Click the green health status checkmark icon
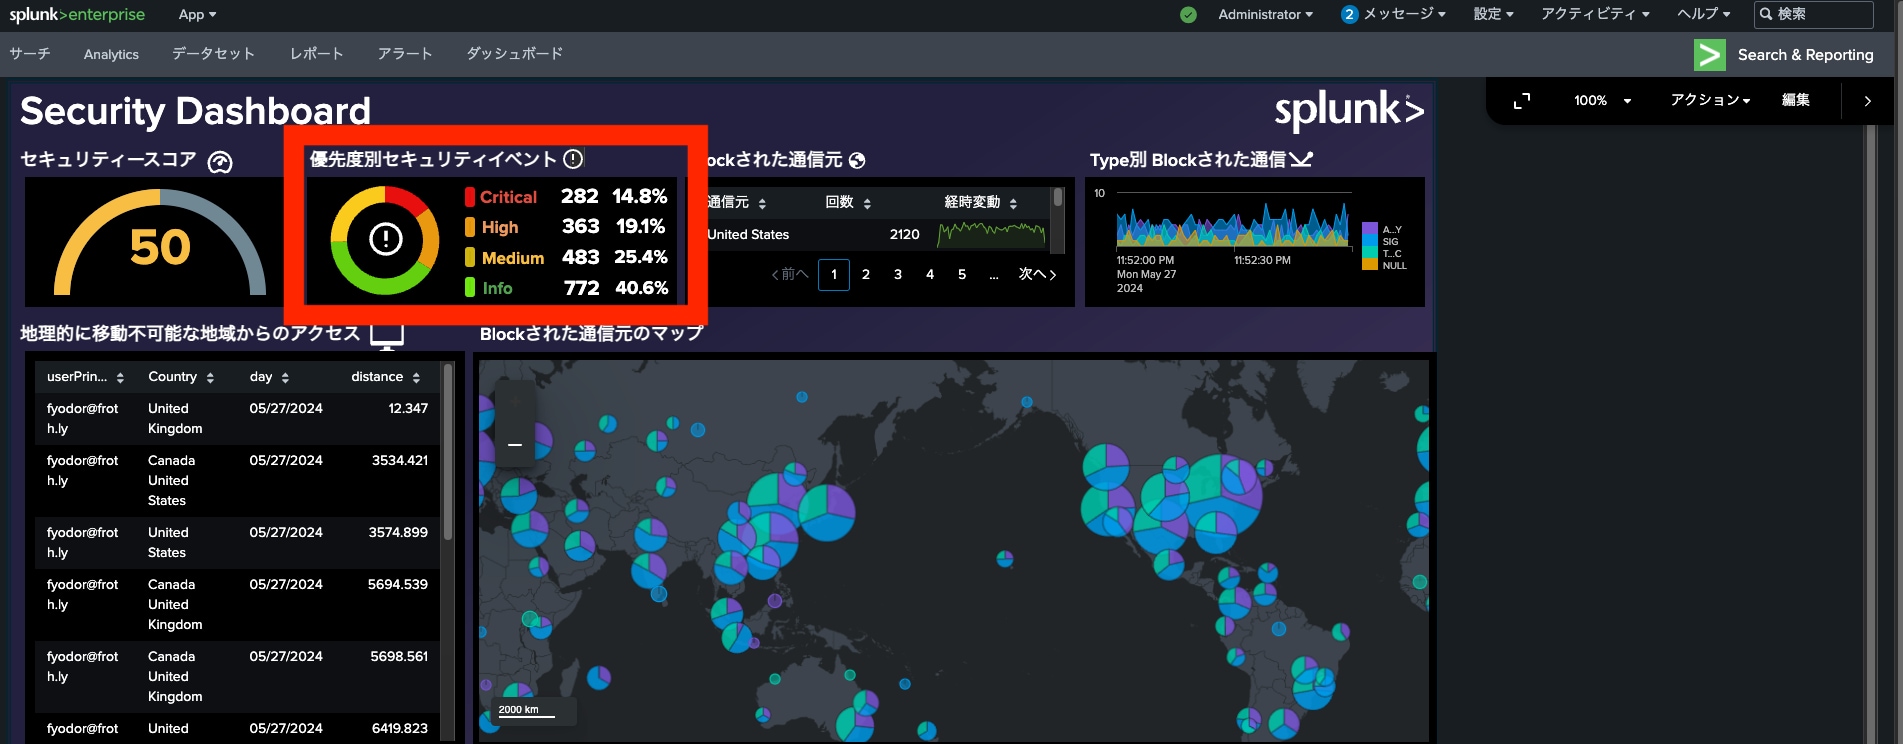The width and height of the screenshot is (1903, 744). tap(1188, 14)
